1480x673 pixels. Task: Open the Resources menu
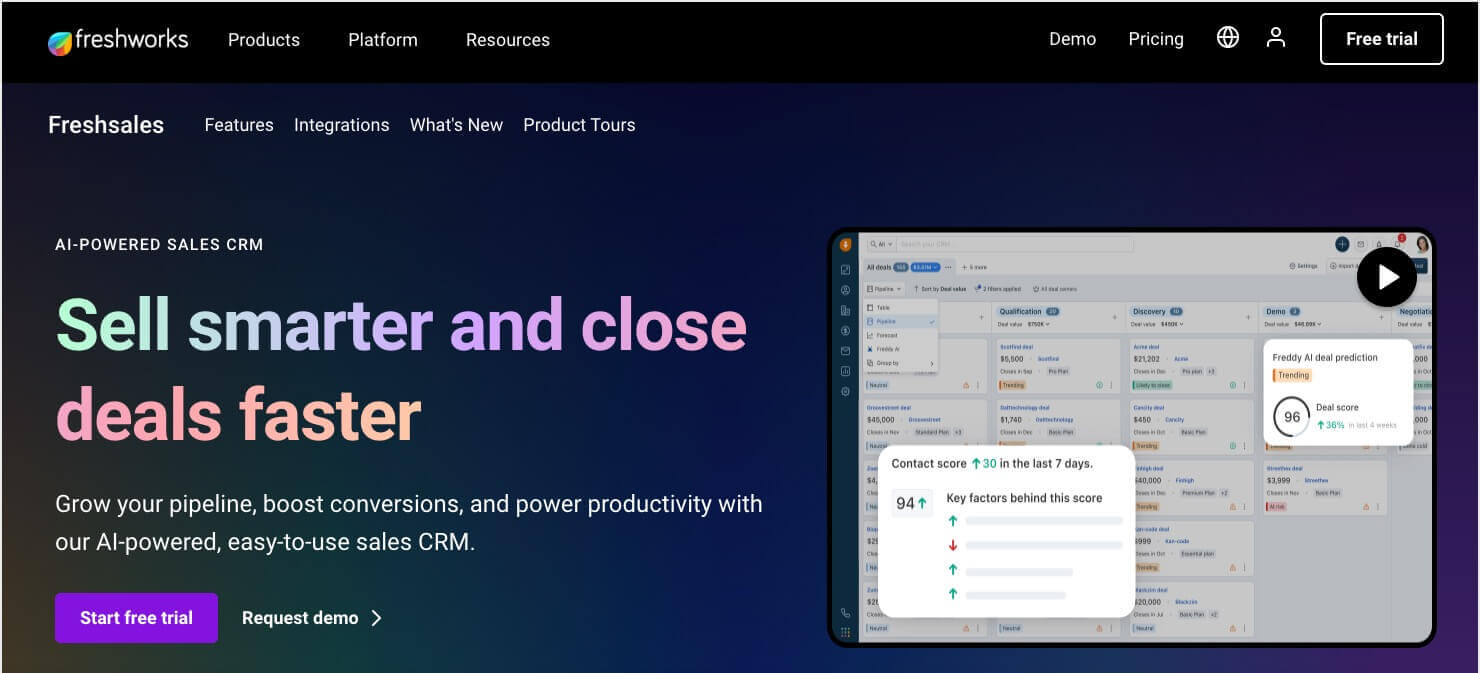tap(508, 40)
